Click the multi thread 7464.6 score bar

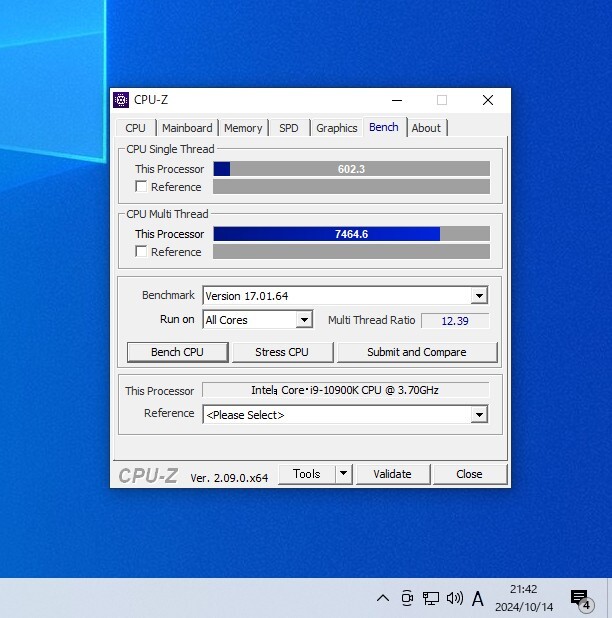coord(352,234)
